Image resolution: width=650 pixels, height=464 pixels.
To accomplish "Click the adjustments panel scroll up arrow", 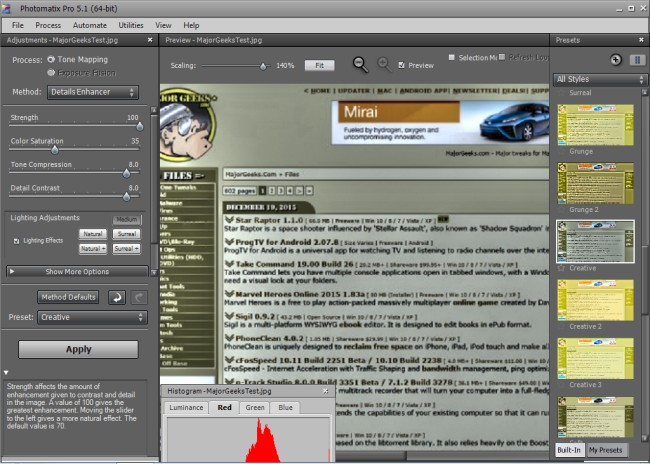I will [x=154, y=110].
